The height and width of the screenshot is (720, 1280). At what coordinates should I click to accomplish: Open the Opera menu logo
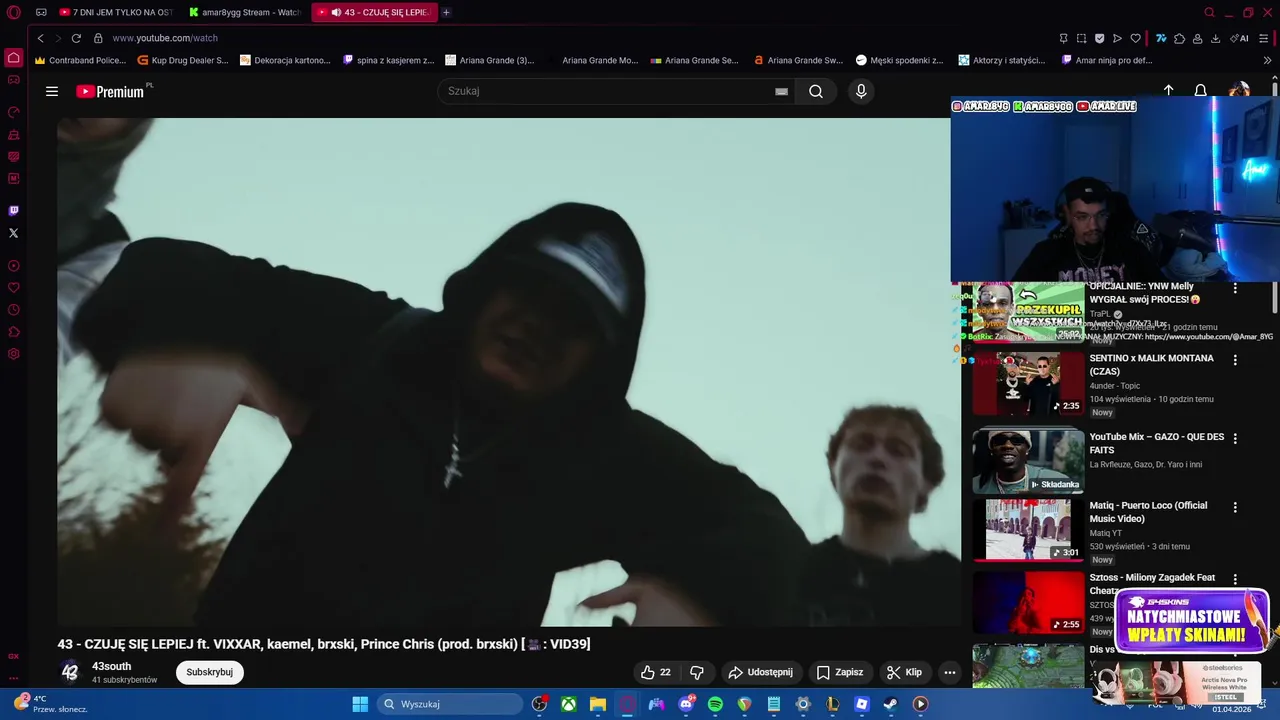tap(13, 12)
